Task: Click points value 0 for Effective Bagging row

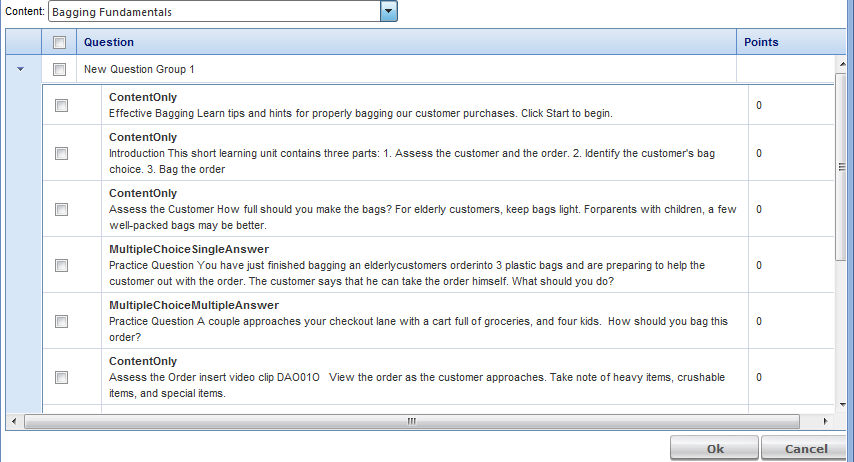Action: click(759, 105)
